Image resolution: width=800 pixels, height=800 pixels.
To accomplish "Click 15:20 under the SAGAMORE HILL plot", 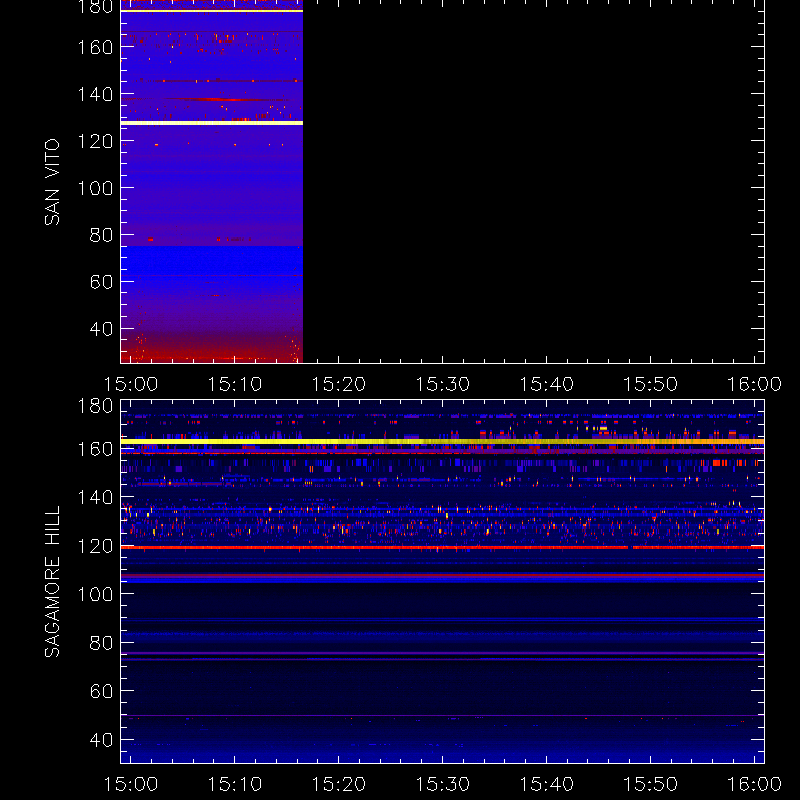I will 339,784.
